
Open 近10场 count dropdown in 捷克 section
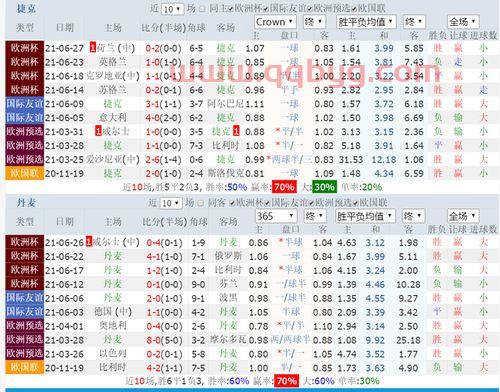pos(172,9)
